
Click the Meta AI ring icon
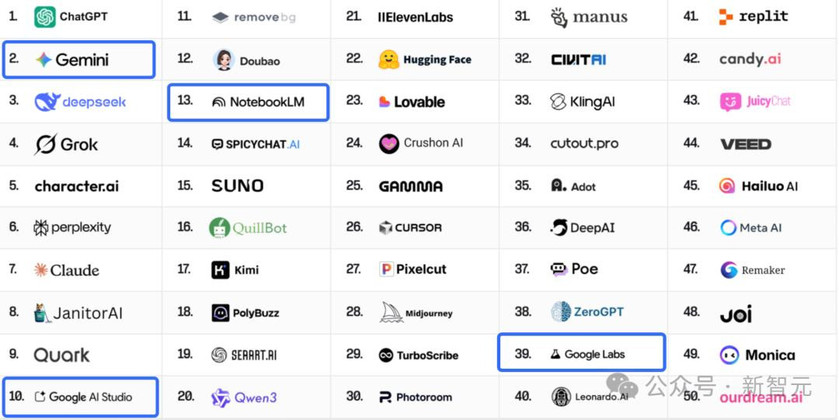tap(728, 228)
